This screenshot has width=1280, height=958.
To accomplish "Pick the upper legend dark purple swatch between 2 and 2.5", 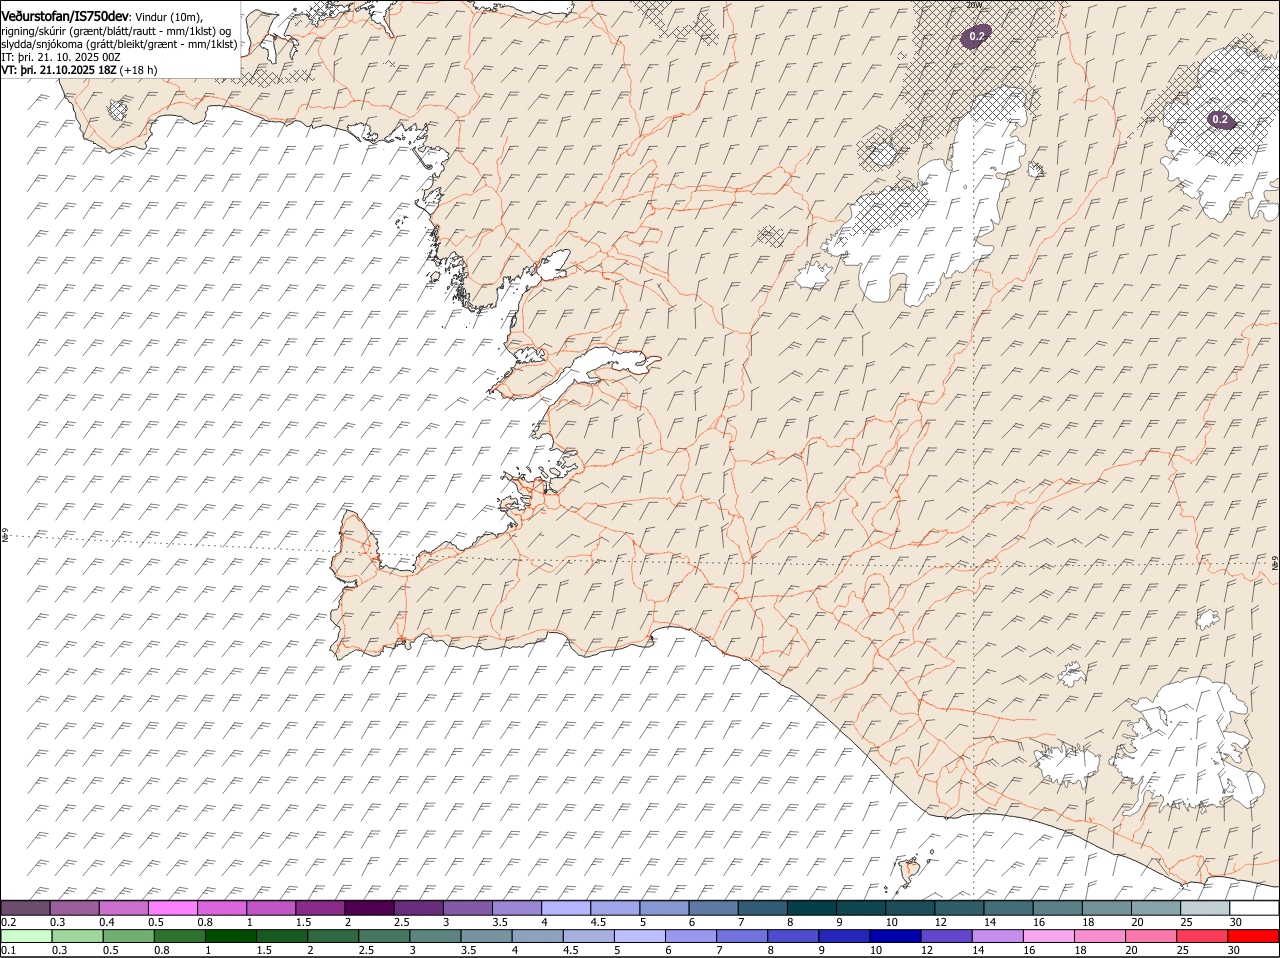I will [370, 908].
